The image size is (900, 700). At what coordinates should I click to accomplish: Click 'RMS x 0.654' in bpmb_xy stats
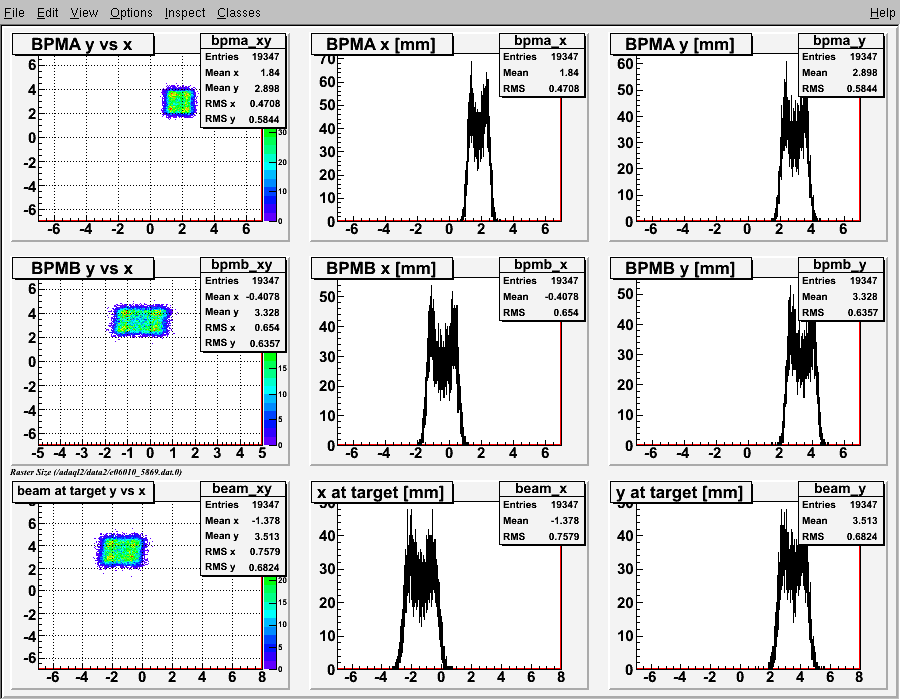(242, 328)
